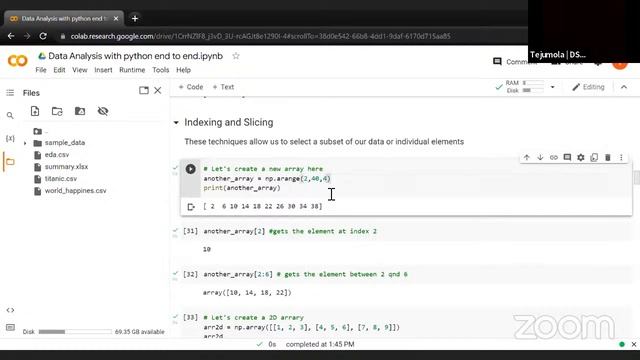Copy link to cell icon
The height and width of the screenshot is (360, 640).
point(553,157)
